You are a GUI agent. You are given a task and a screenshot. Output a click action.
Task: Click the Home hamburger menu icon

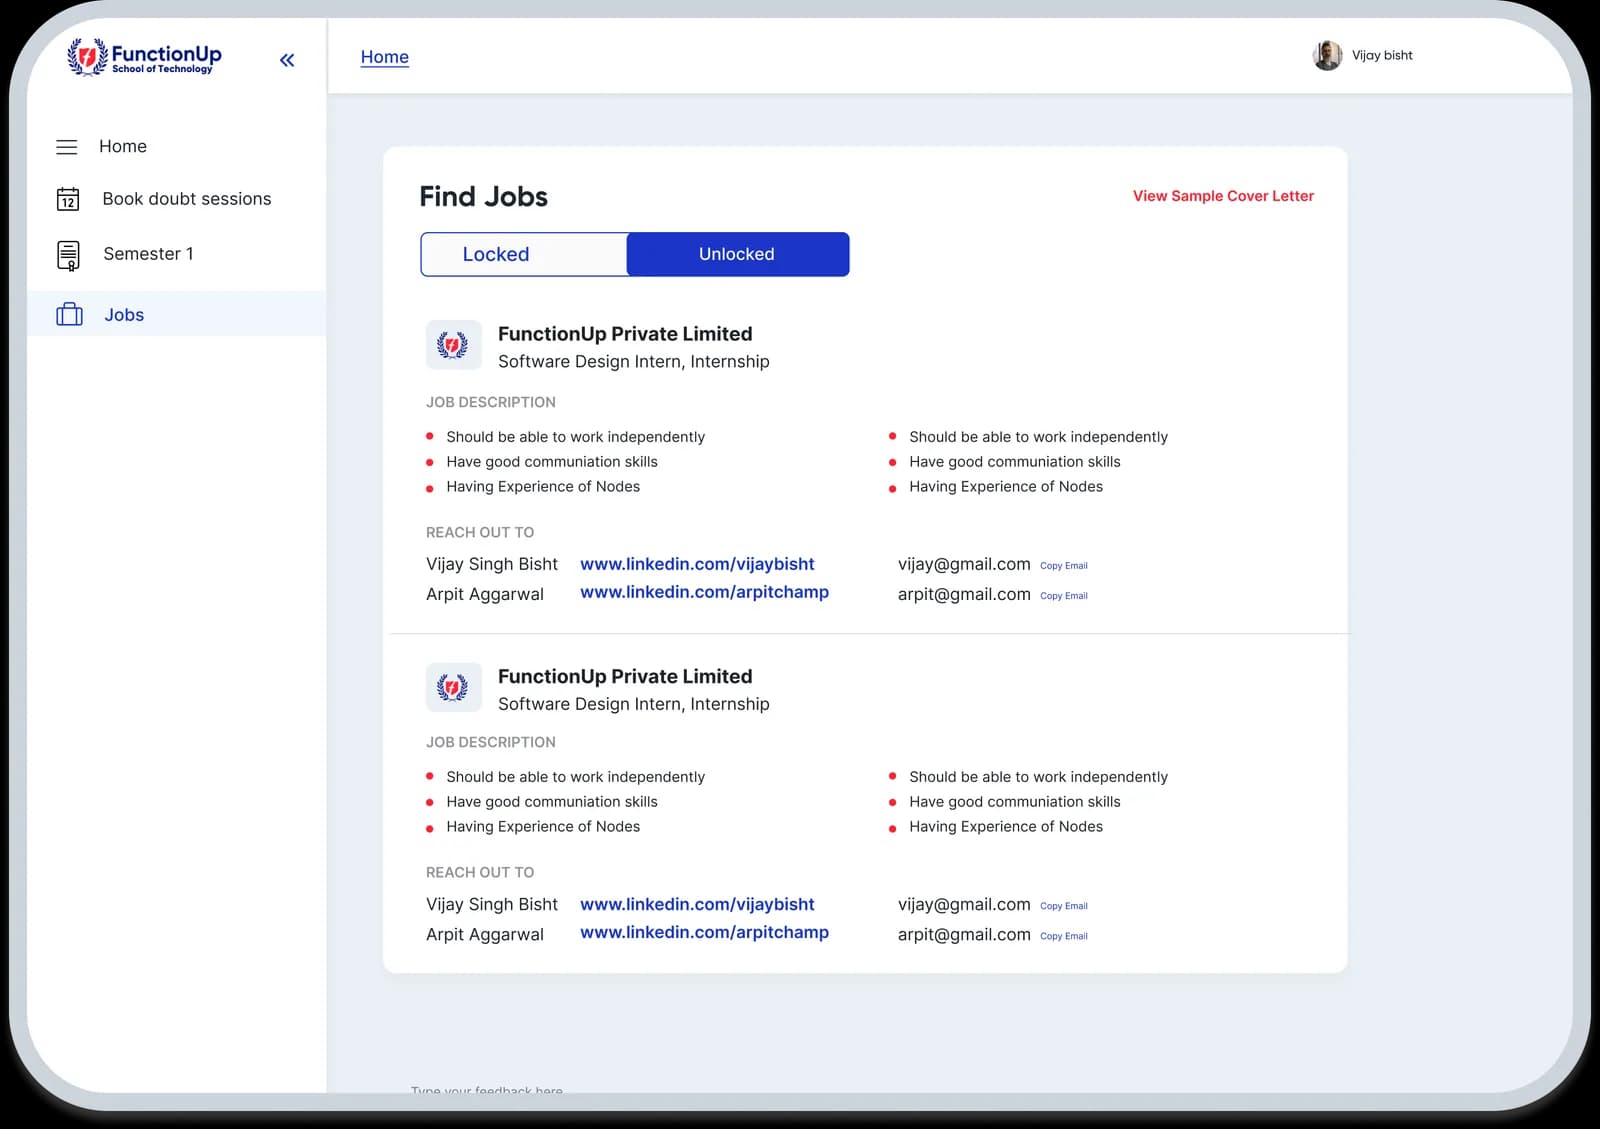point(67,147)
